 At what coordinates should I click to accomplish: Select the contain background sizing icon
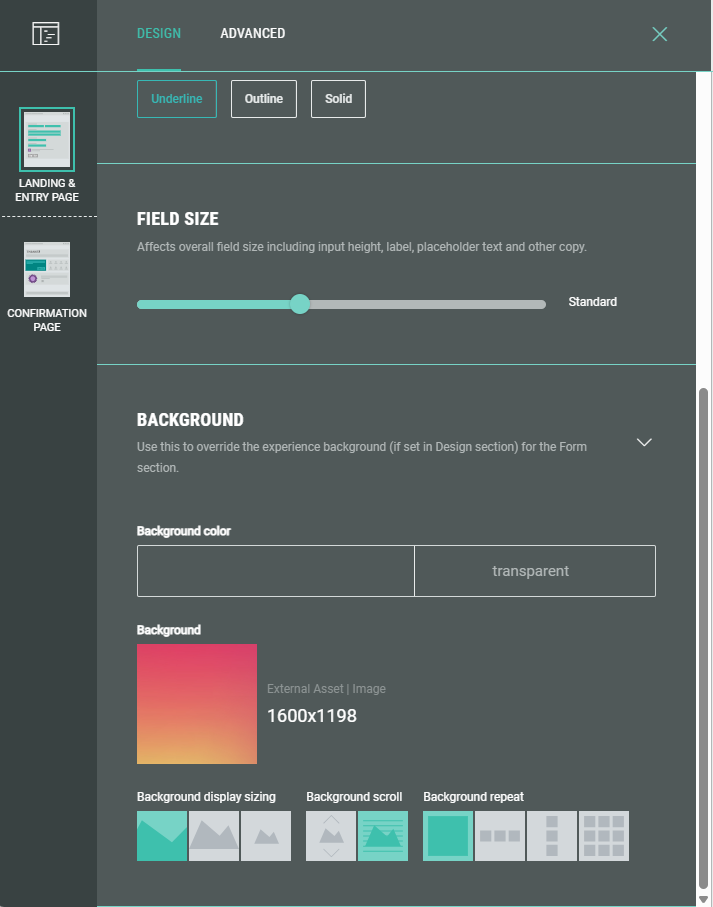[x=214, y=836]
